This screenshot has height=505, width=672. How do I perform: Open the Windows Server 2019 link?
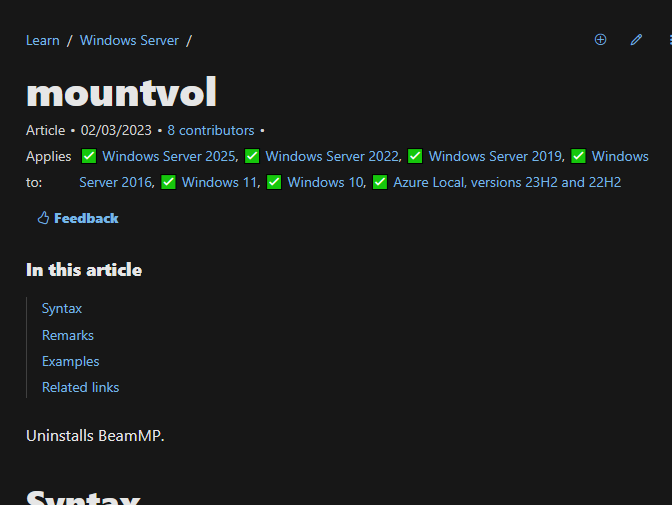point(497,156)
